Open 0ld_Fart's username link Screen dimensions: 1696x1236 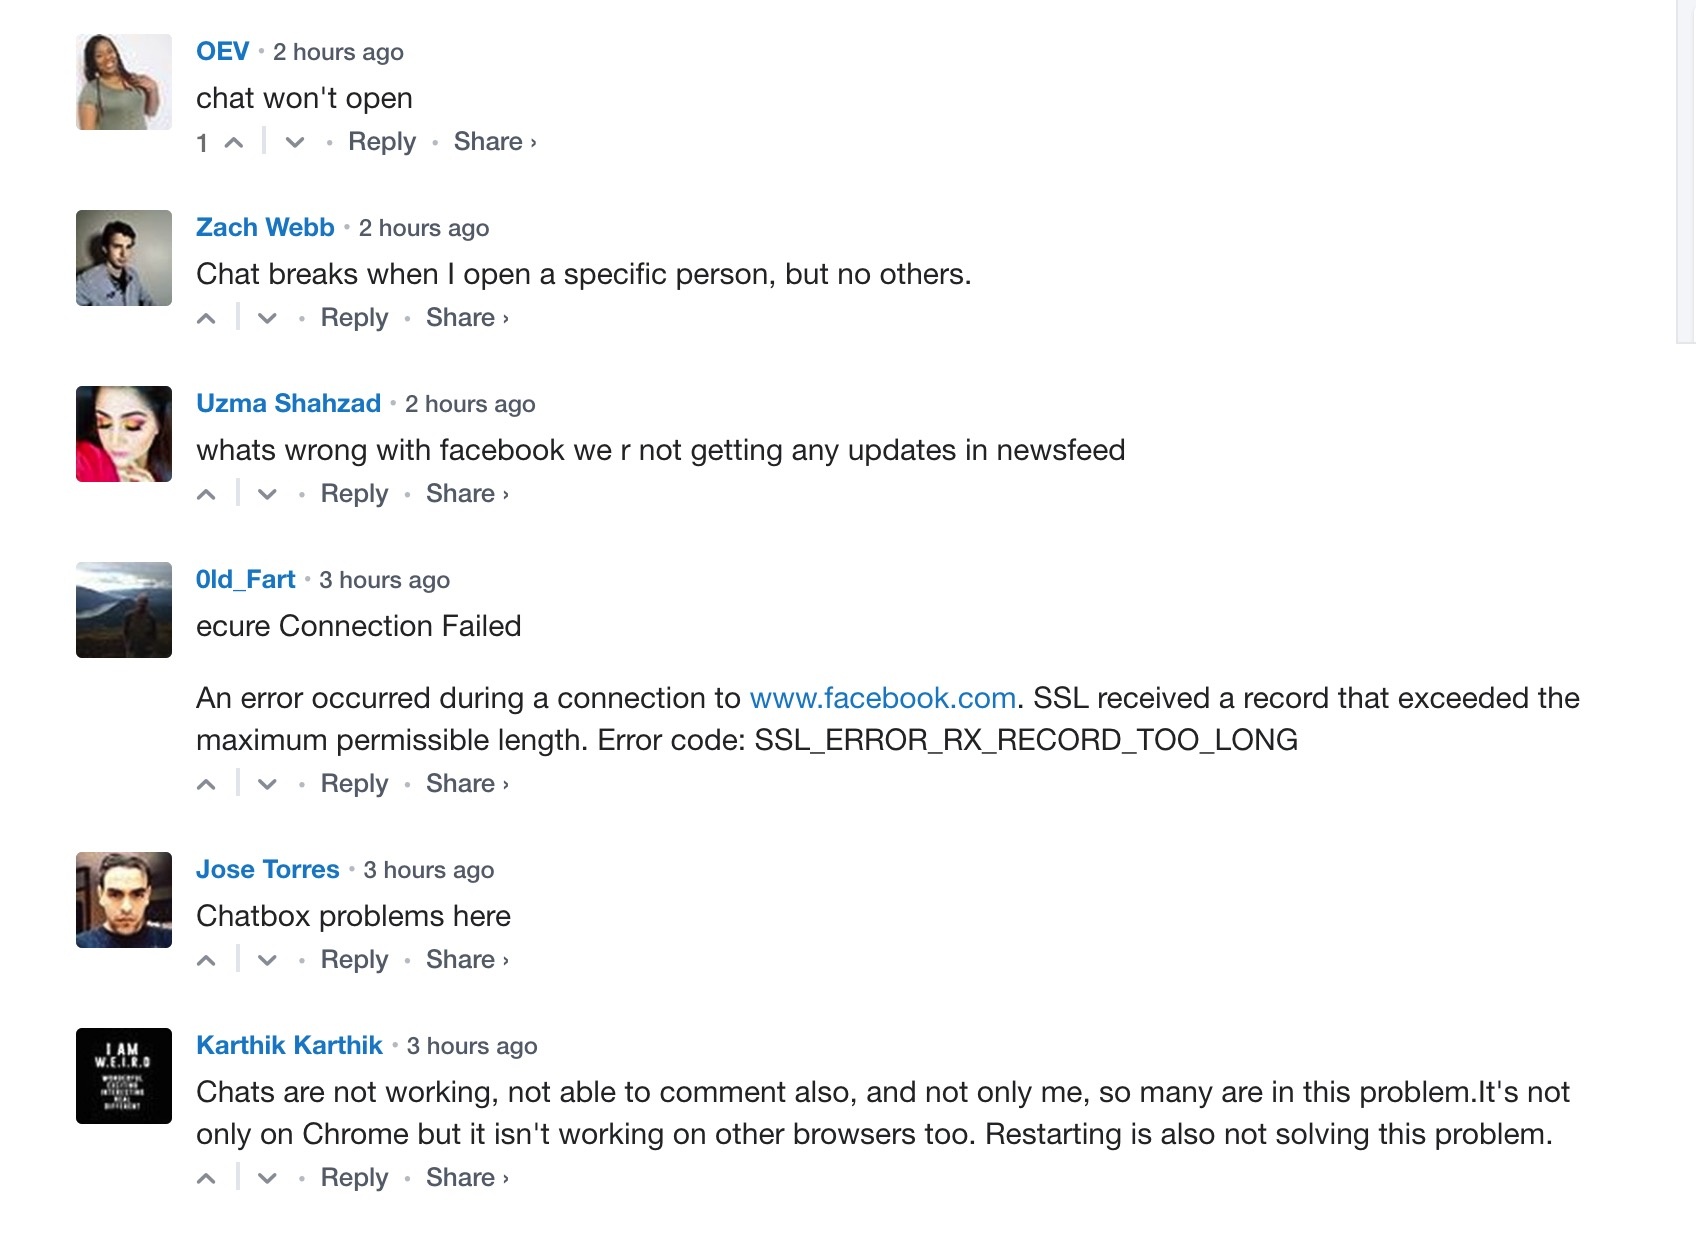click(x=245, y=580)
